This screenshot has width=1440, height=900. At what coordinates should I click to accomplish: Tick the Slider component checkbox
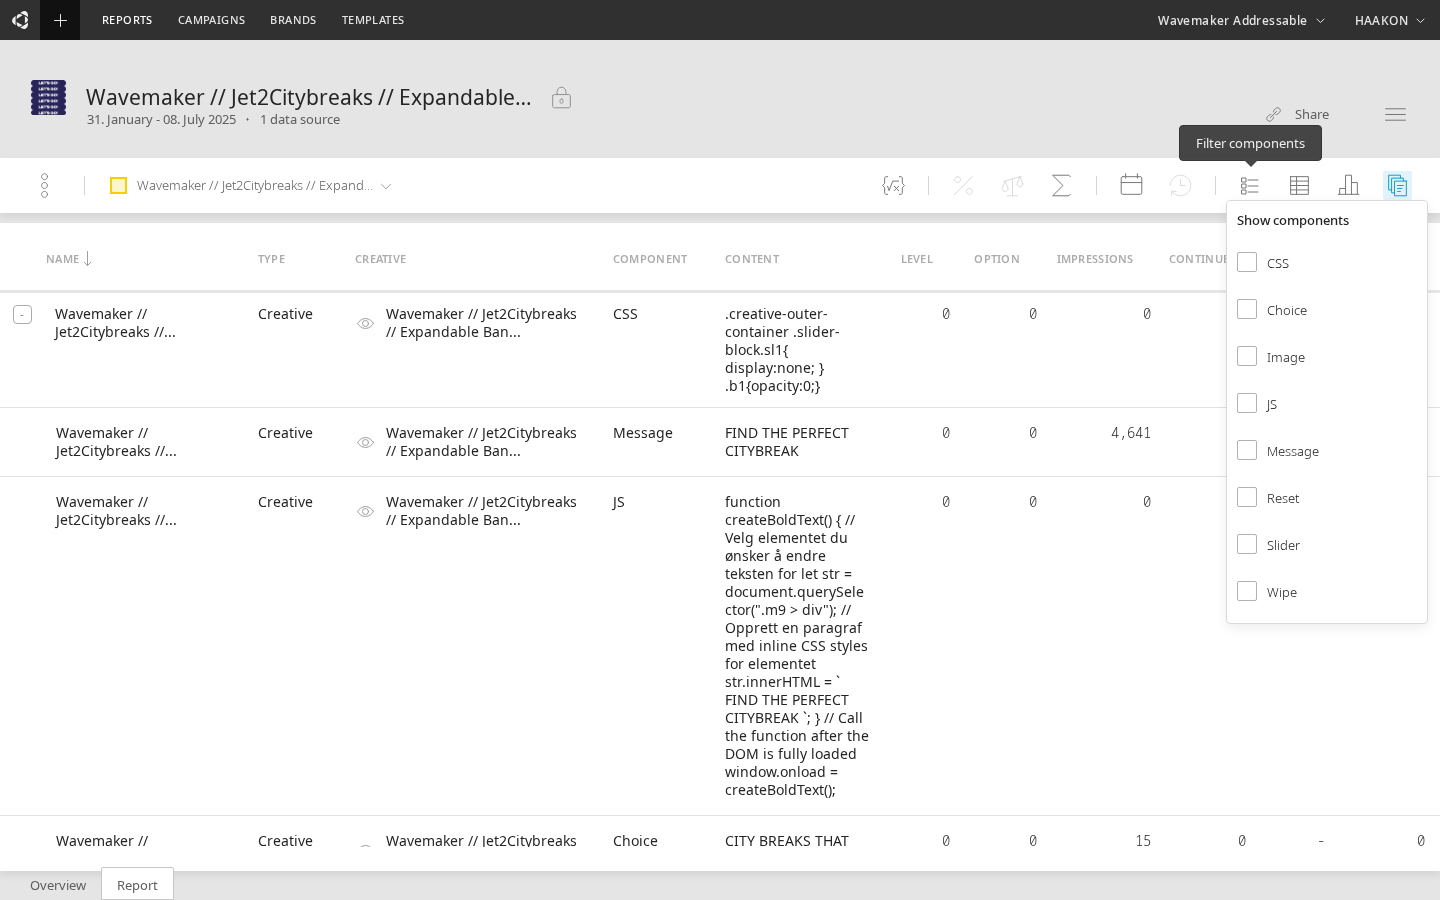click(1247, 544)
